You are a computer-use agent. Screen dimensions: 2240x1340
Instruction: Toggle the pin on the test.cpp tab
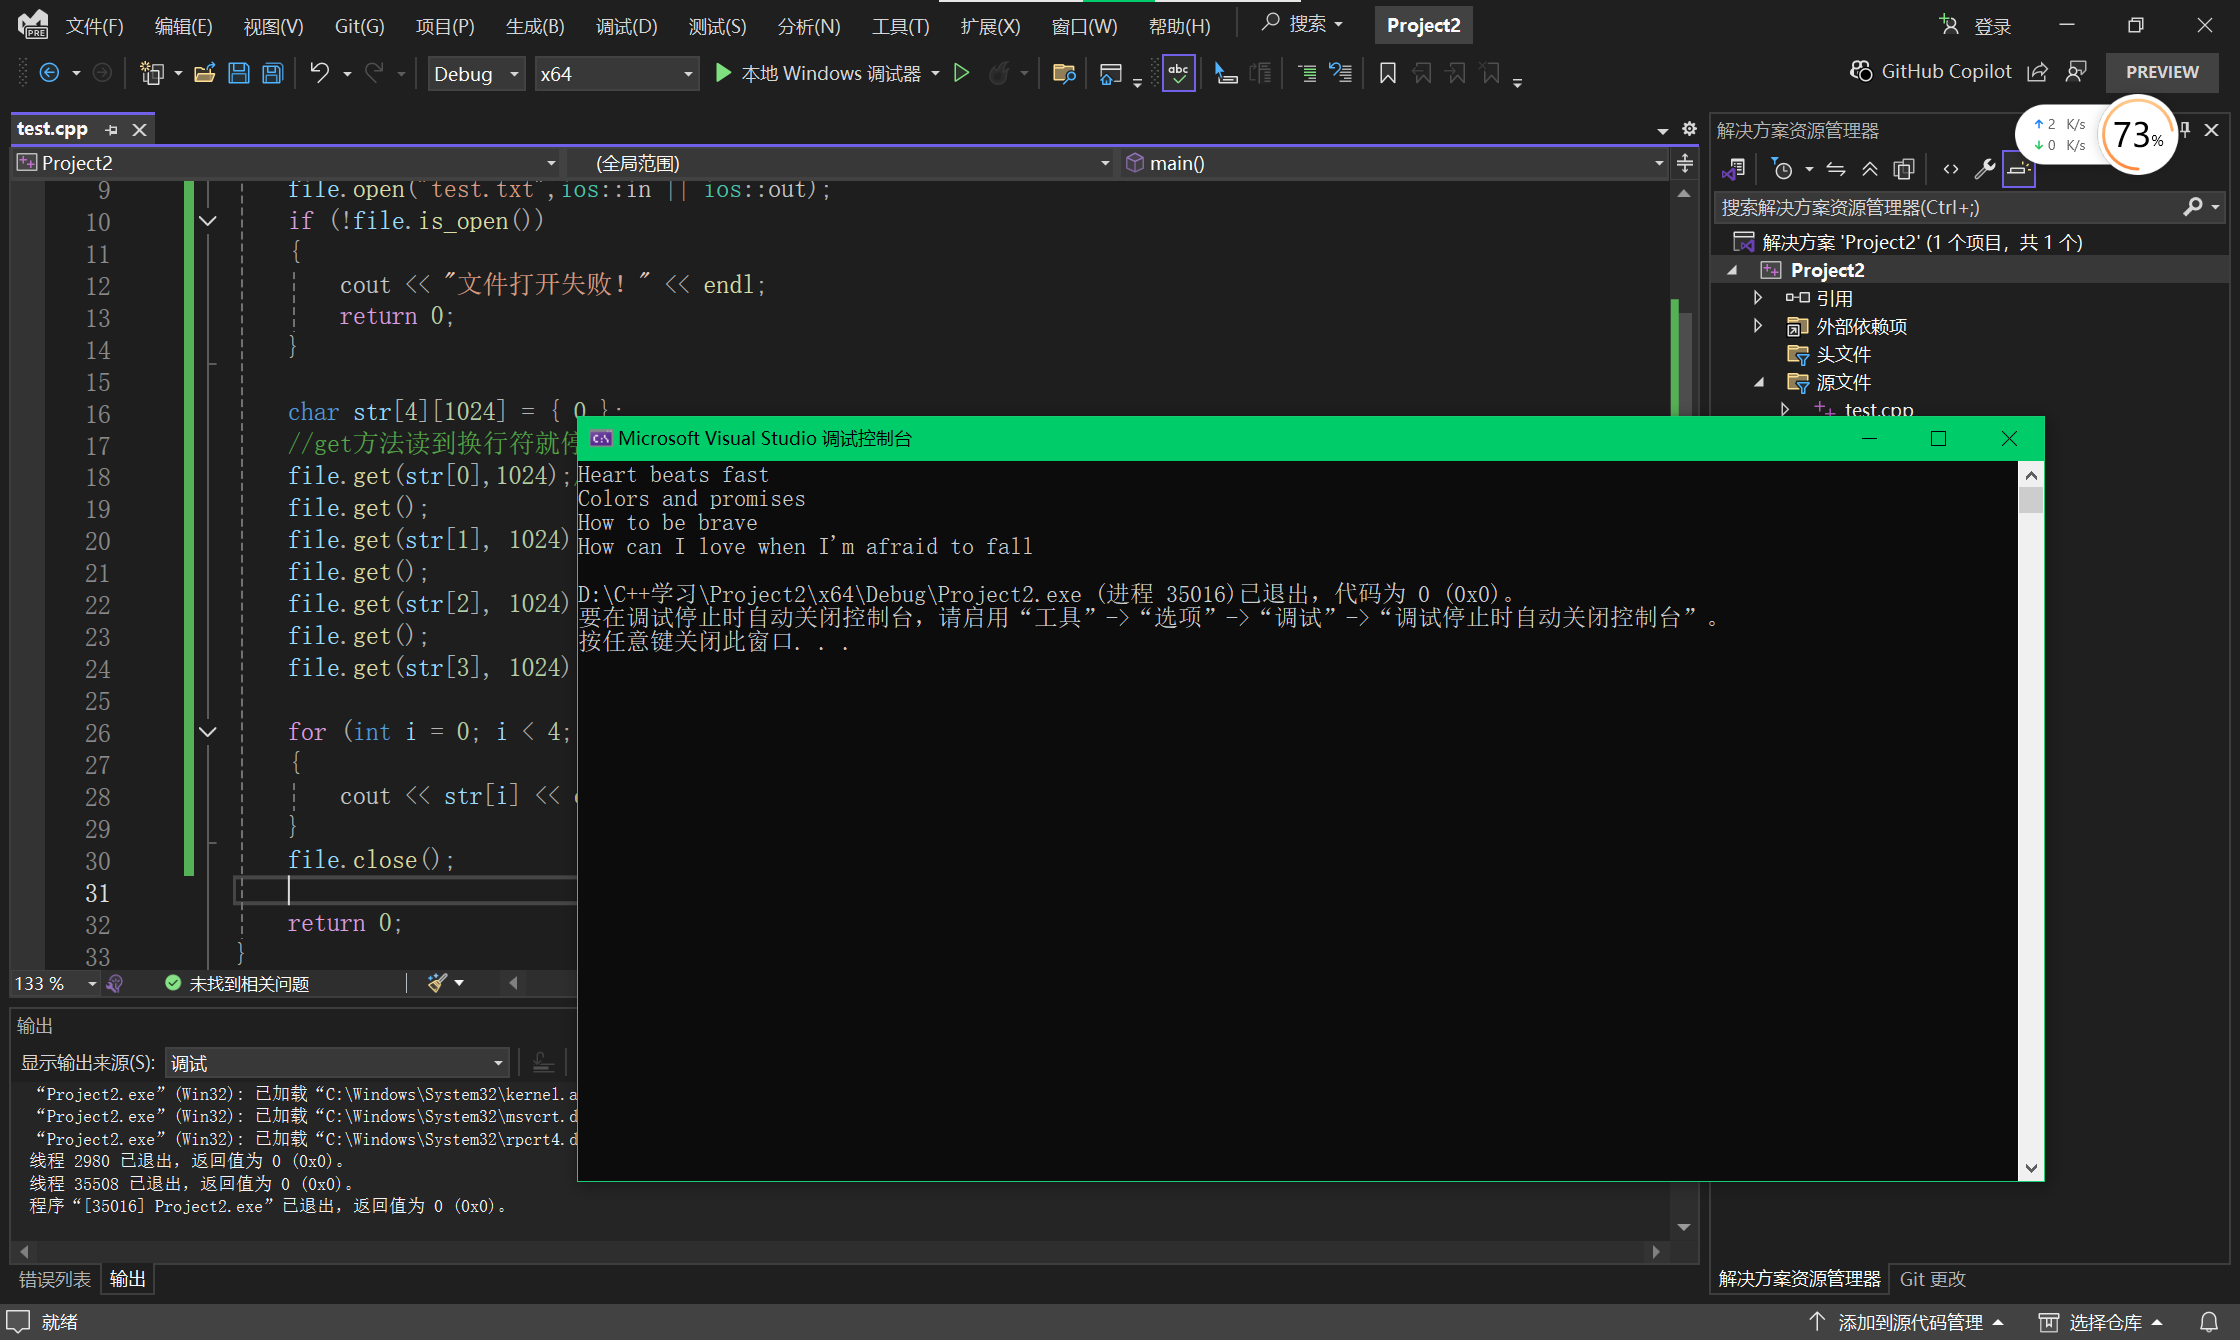(x=112, y=130)
